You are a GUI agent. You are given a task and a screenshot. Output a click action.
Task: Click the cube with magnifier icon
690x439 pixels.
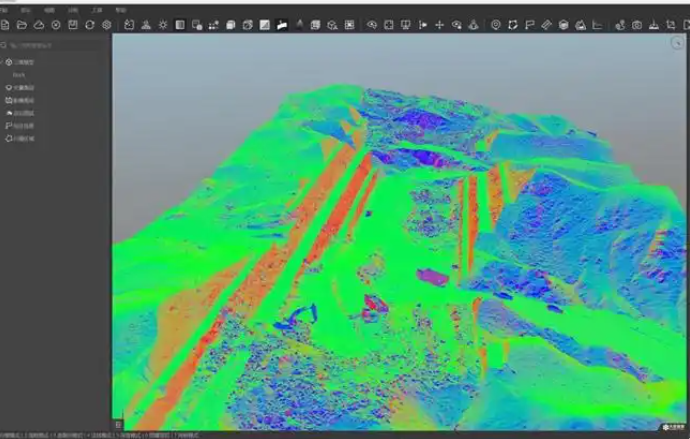coord(332,25)
